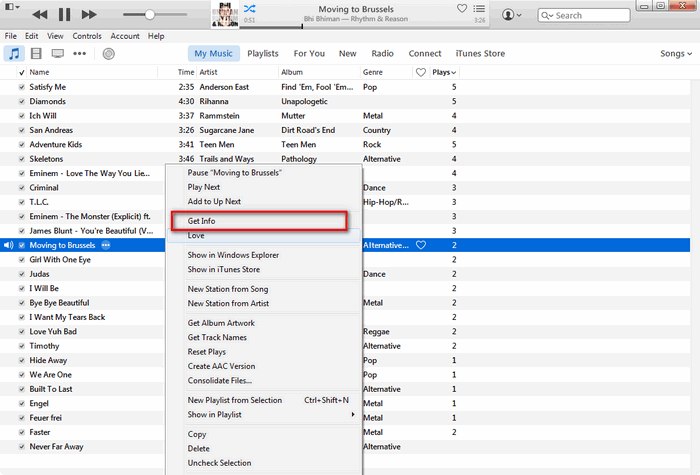Choose Delete in context menu

click(263, 448)
